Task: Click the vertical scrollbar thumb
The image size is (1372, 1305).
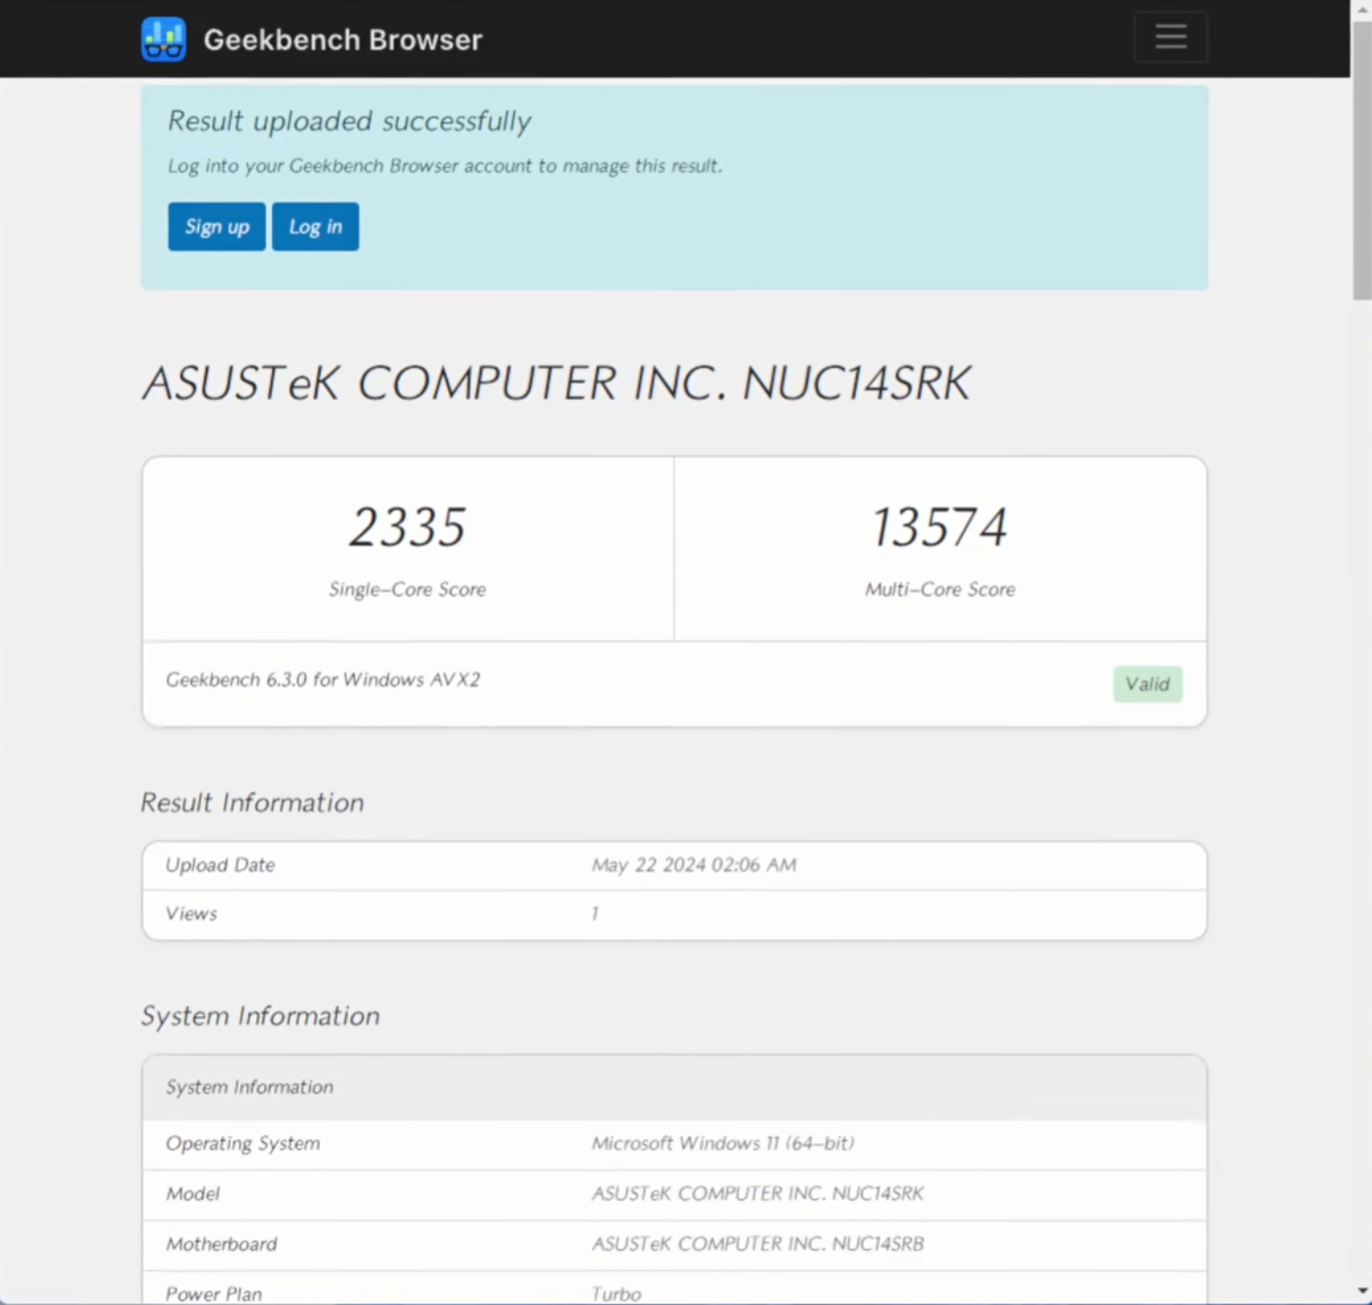Action: pyautogui.click(x=1362, y=160)
